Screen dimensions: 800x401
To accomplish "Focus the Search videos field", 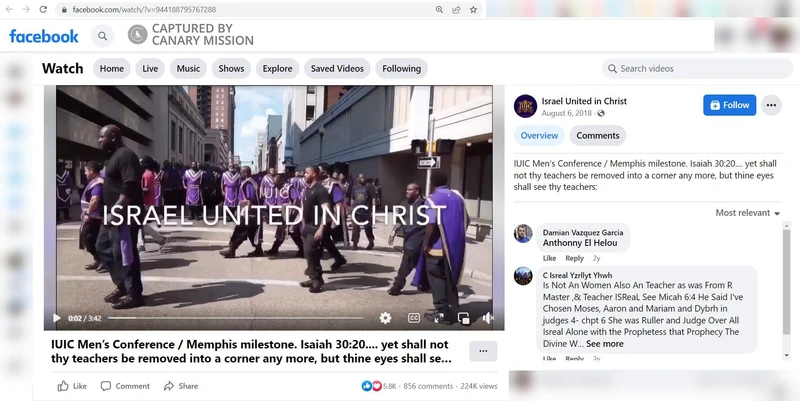I will coord(697,68).
